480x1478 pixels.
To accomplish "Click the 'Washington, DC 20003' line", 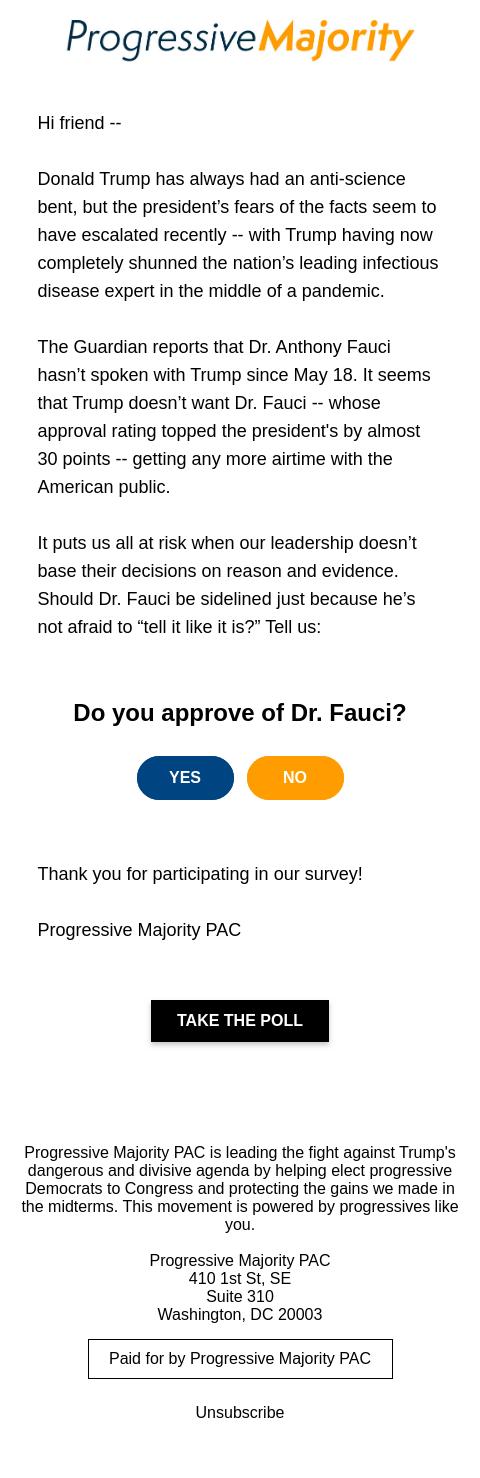I will (240, 1315).
